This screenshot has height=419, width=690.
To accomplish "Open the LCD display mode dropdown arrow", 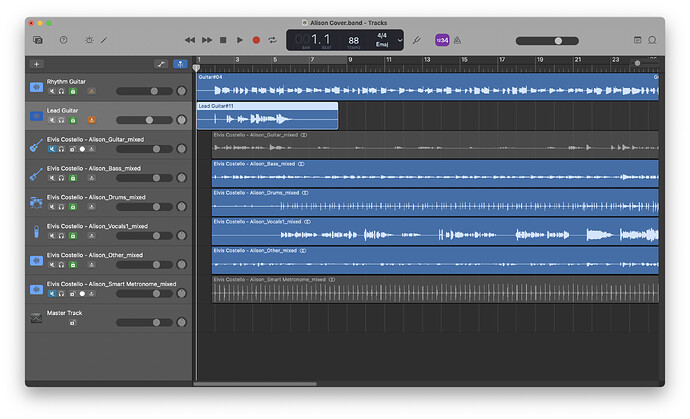I will point(400,40).
